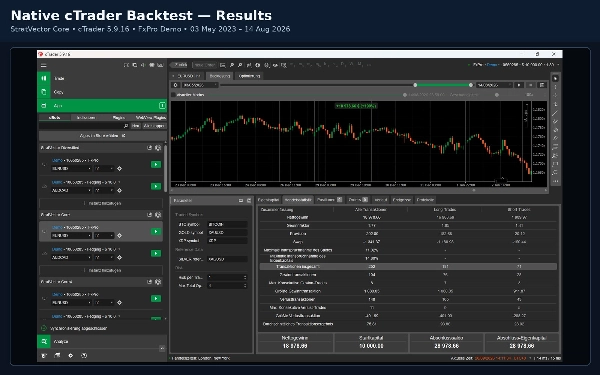This screenshot has width=600, height=375.
Task: Switch to the WebView Plugins tab
Action: coord(150,117)
